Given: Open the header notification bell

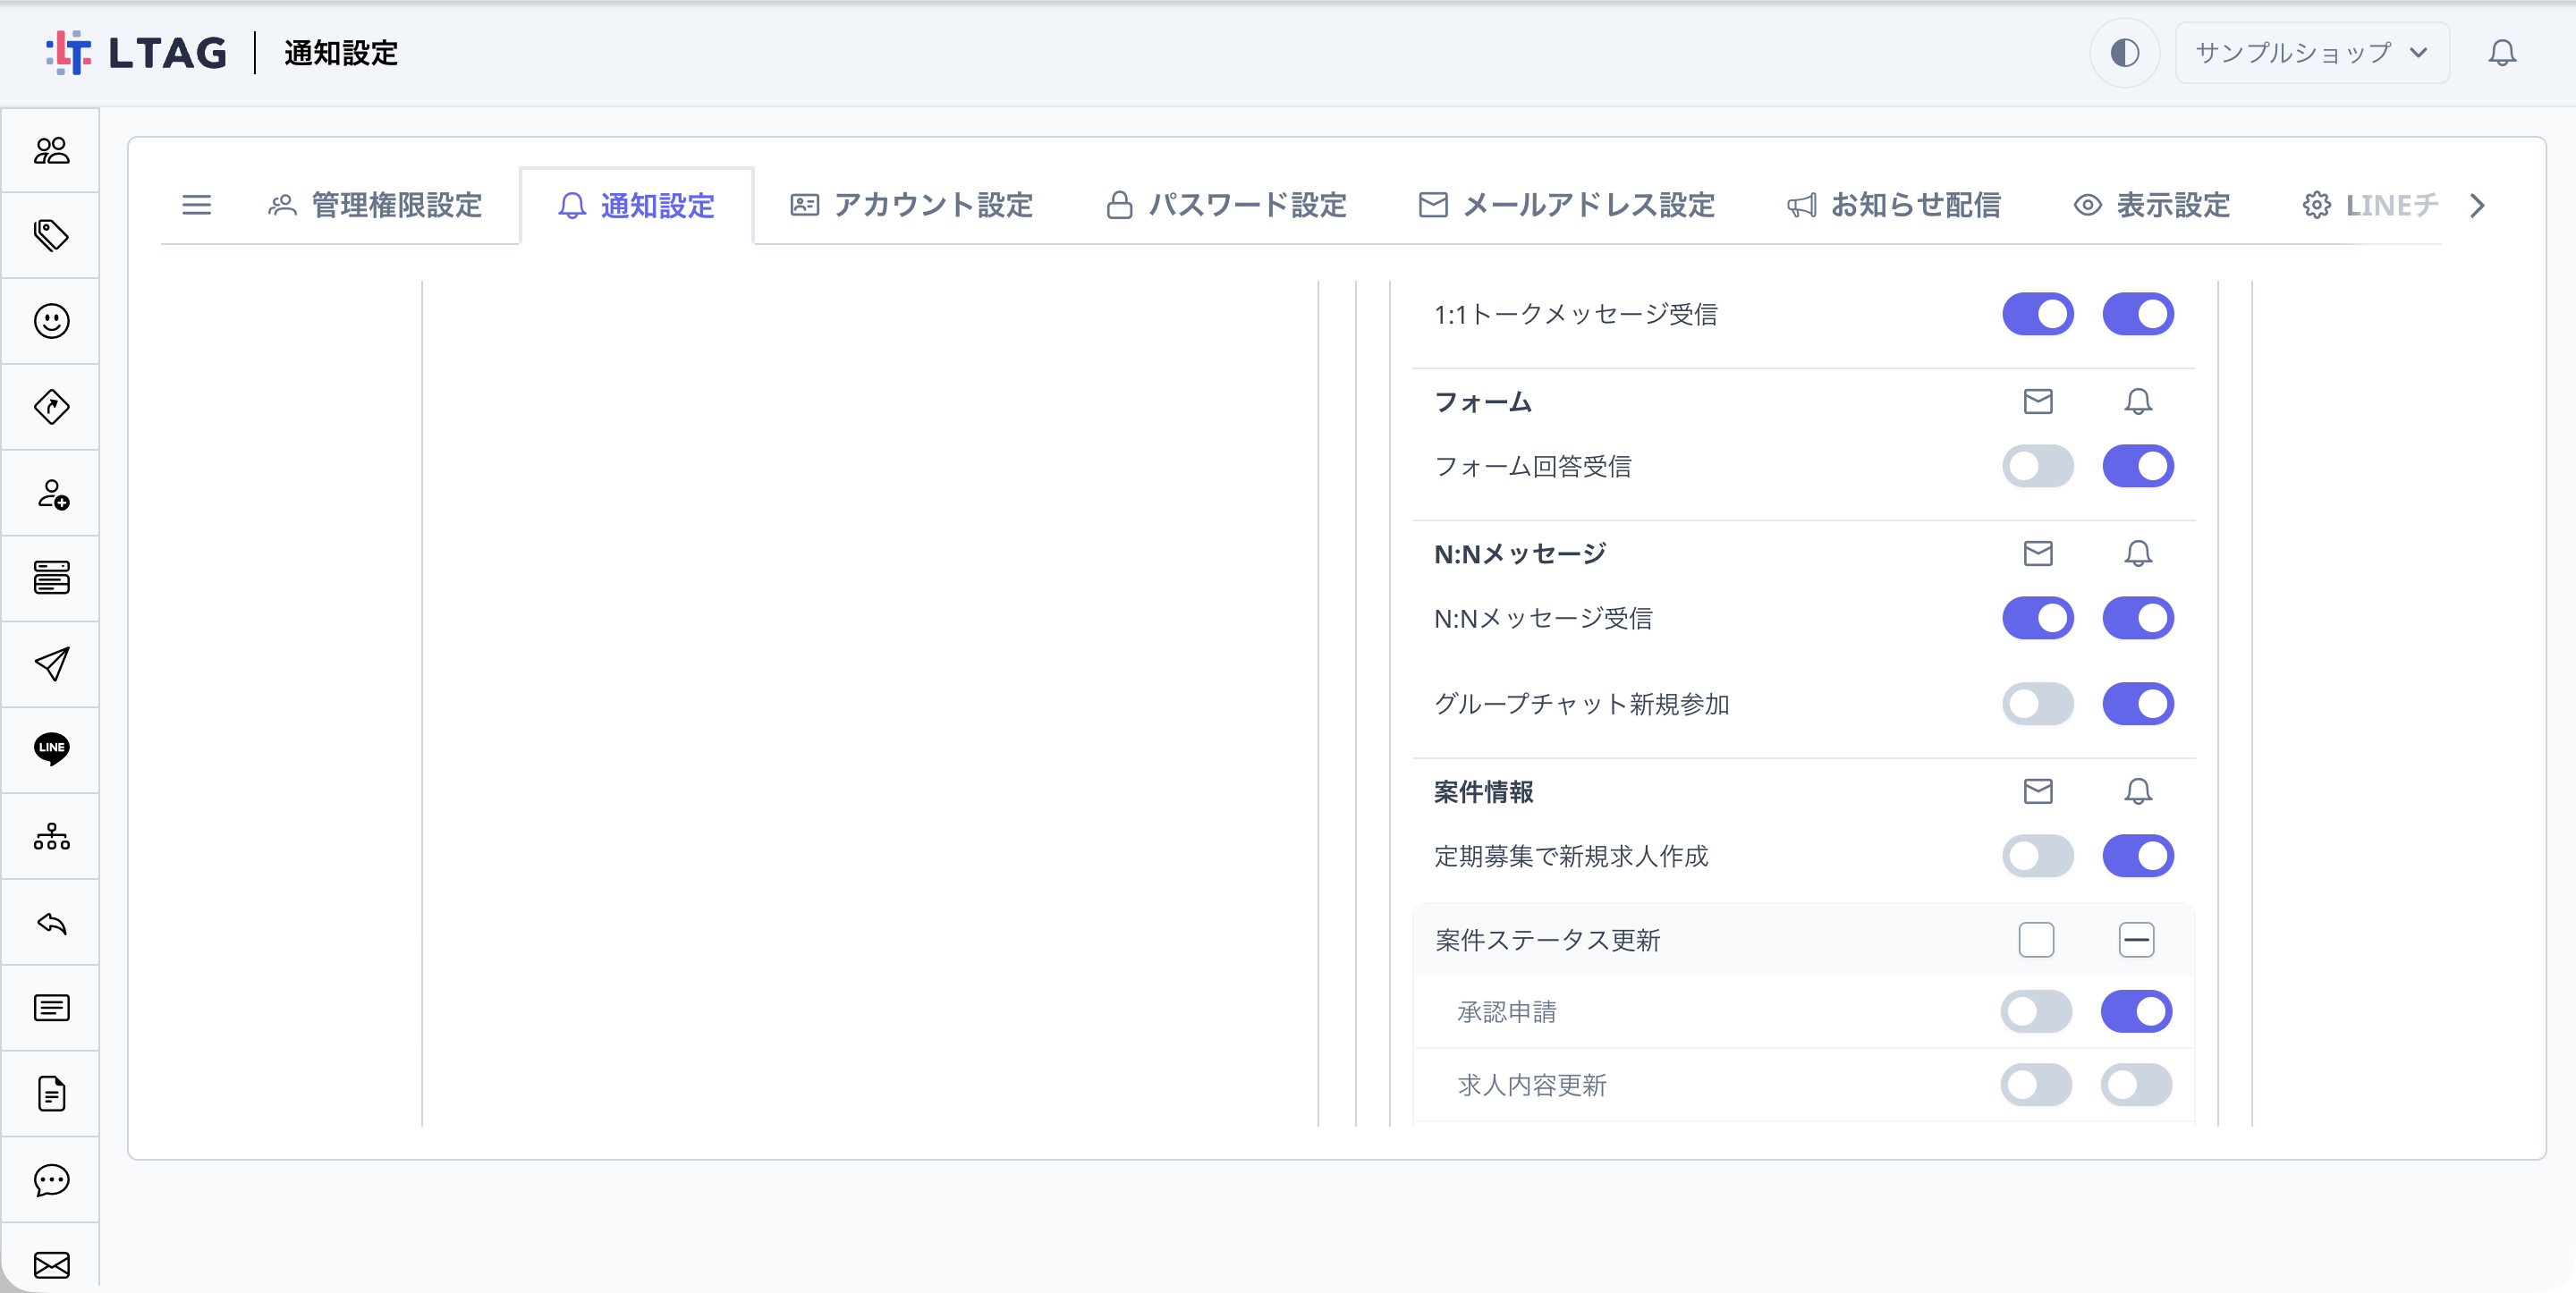Looking at the screenshot, I should [x=2502, y=53].
